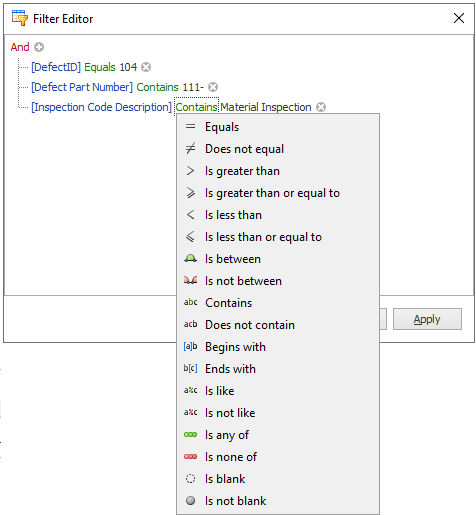Open Contains operator for Defect Part Number
The image size is (476, 515).
pos(158,87)
